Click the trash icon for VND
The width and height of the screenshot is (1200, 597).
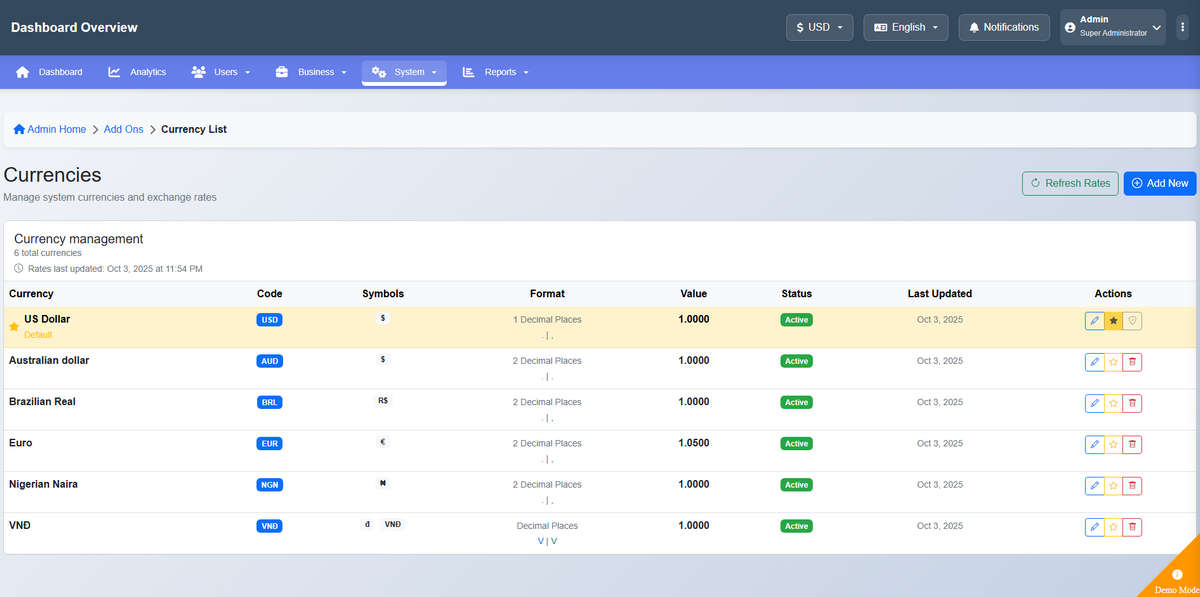tap(1132, 526)
